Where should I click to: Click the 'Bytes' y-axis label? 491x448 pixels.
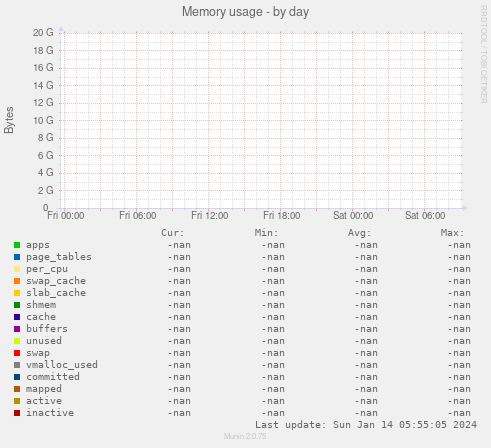click(9, 120)
